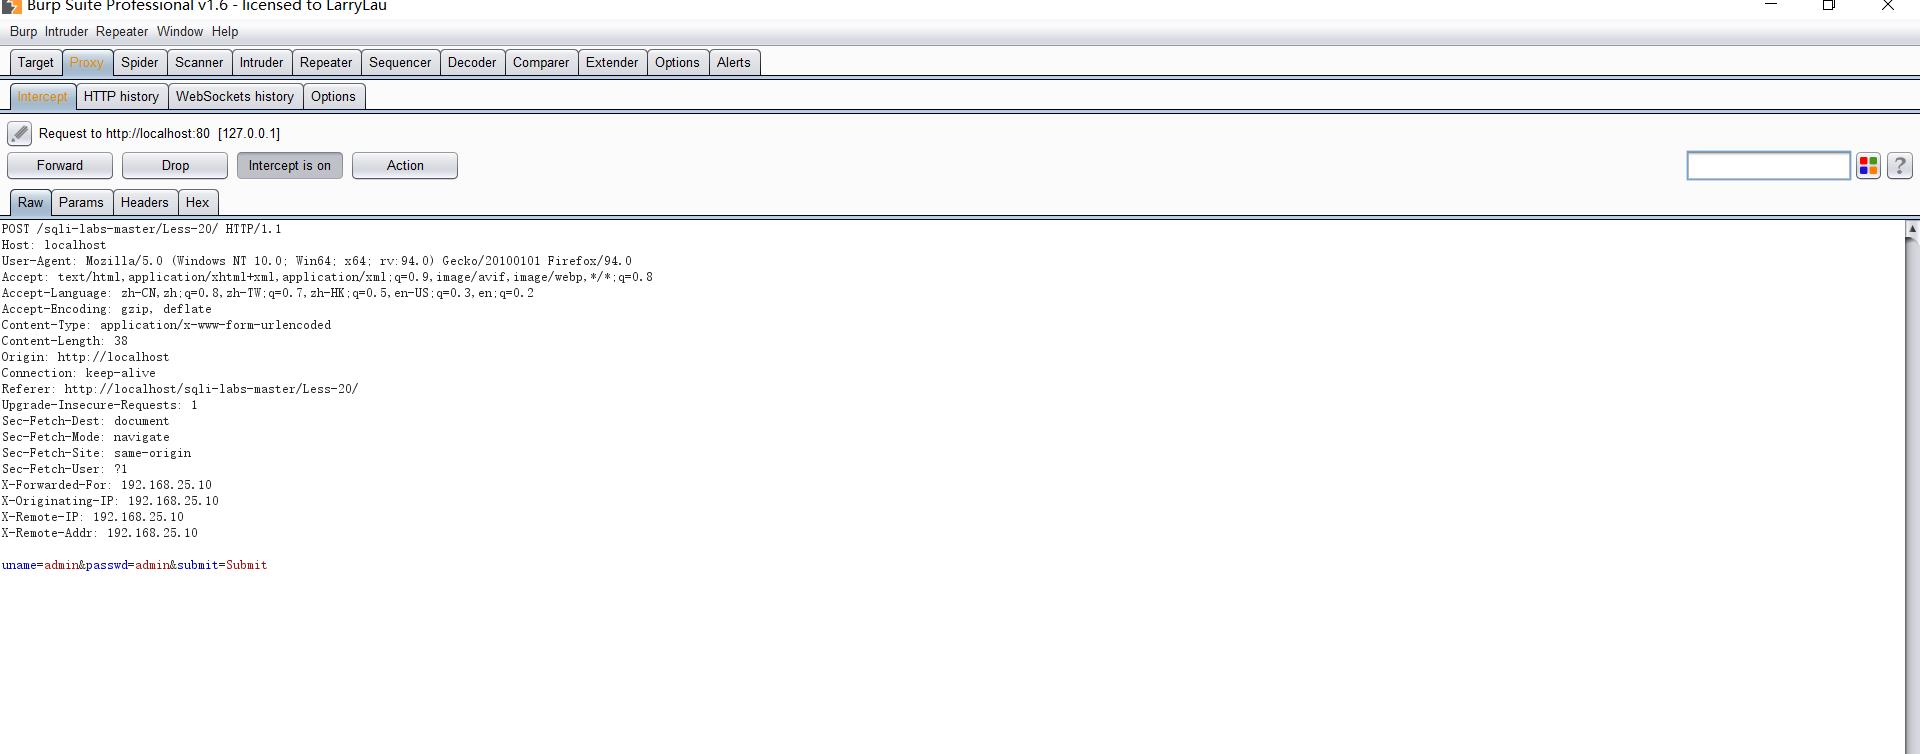The height and width of the screenshot is (754, 1920).
Task: Click the Sec-Fetch-Site: same-origin line
Action: pyautogui.click(x=96, y=453)
